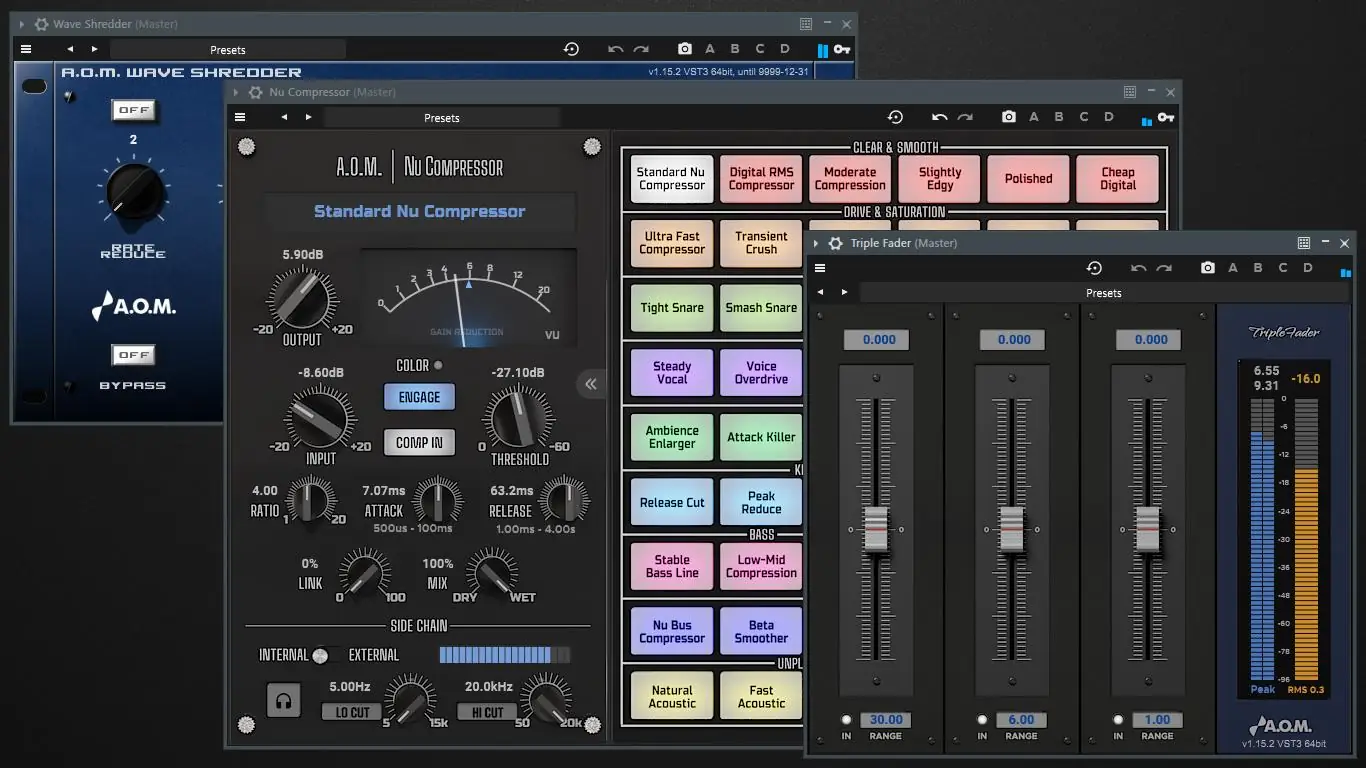
Task: Expand the Nu Compressor title bar triangle
Action: [236, 92]
